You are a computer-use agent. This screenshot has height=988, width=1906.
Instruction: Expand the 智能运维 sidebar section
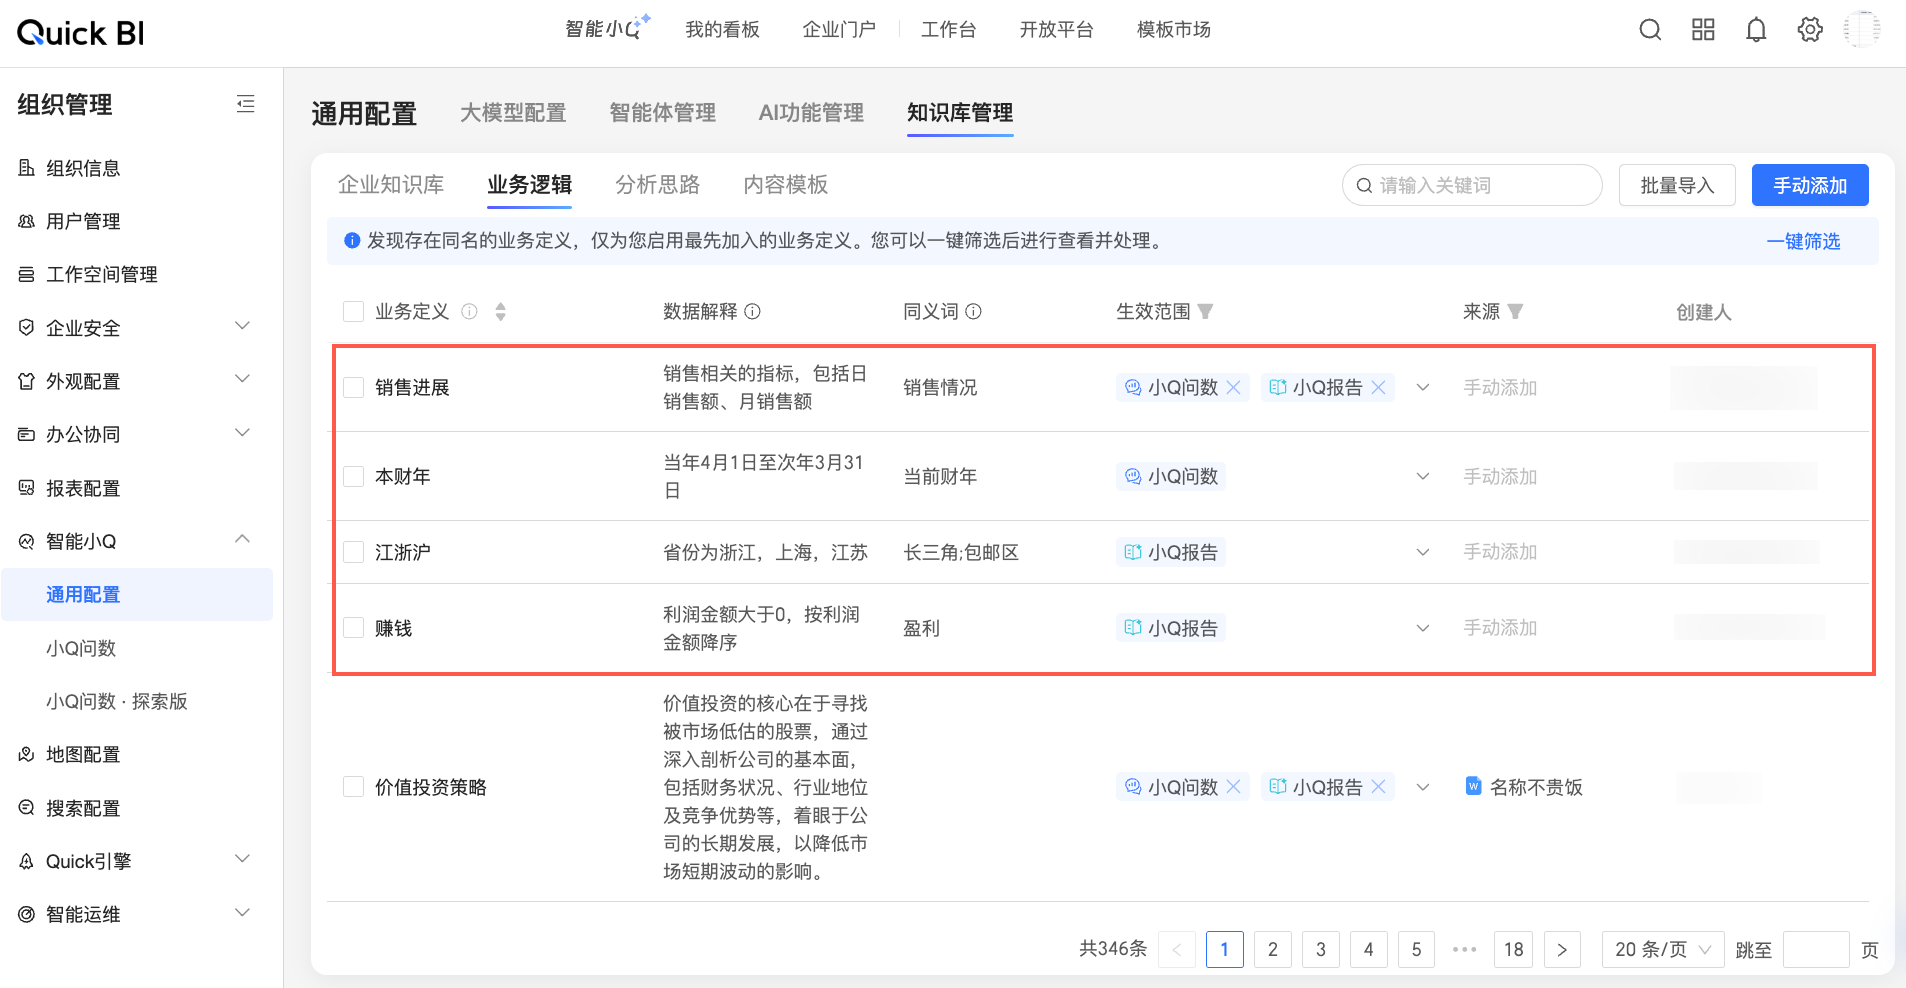tap(242, 913)
